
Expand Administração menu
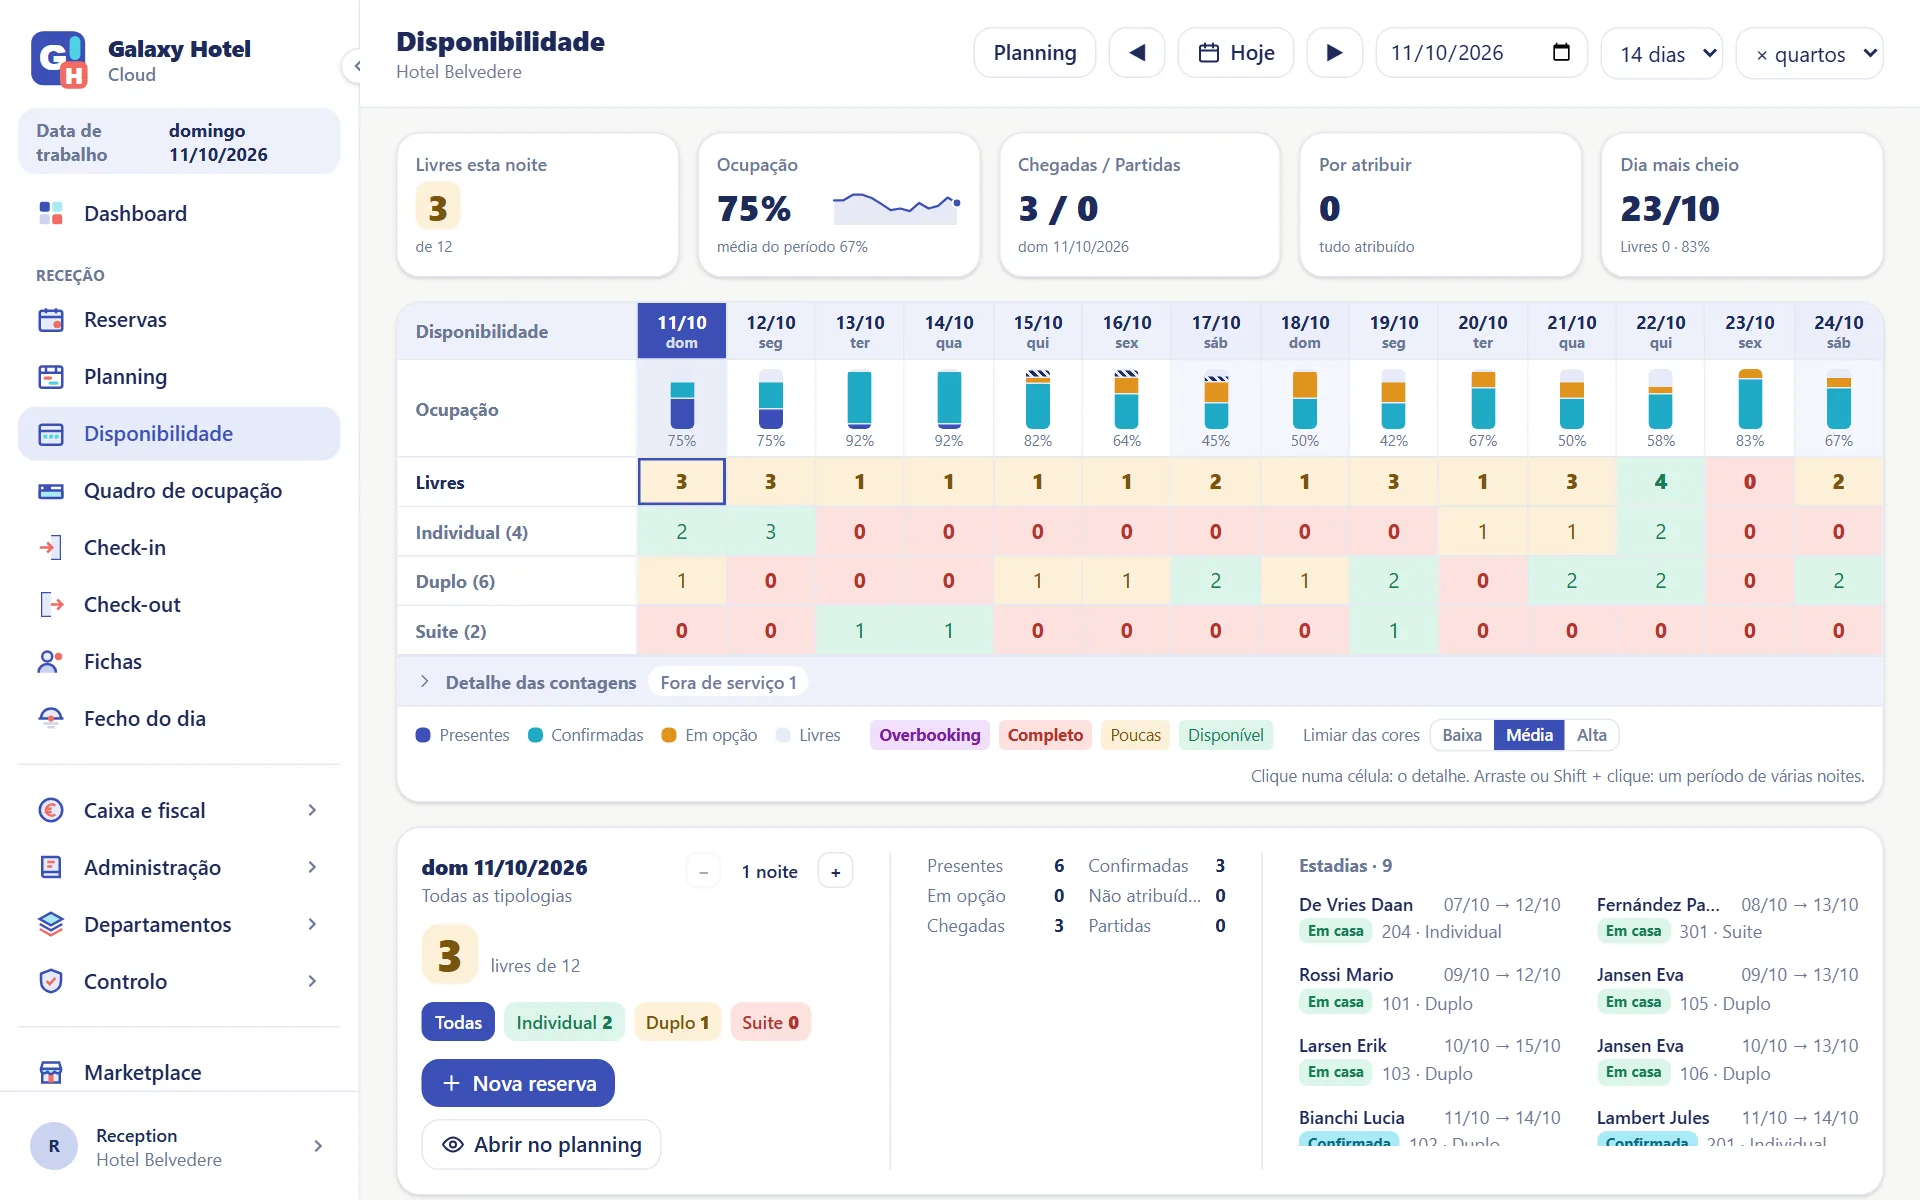(179, 868)
